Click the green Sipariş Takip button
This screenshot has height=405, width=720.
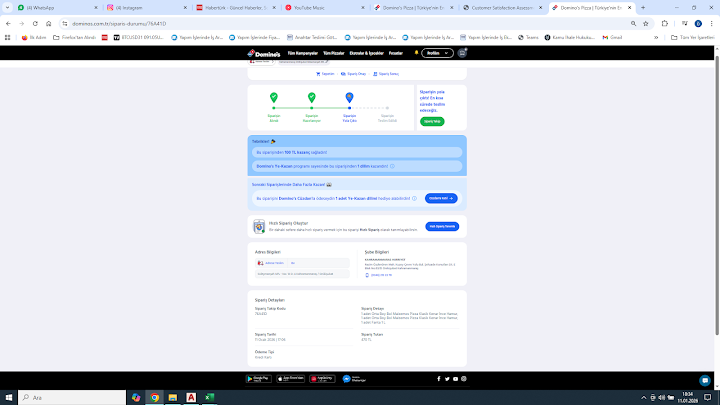432,121
